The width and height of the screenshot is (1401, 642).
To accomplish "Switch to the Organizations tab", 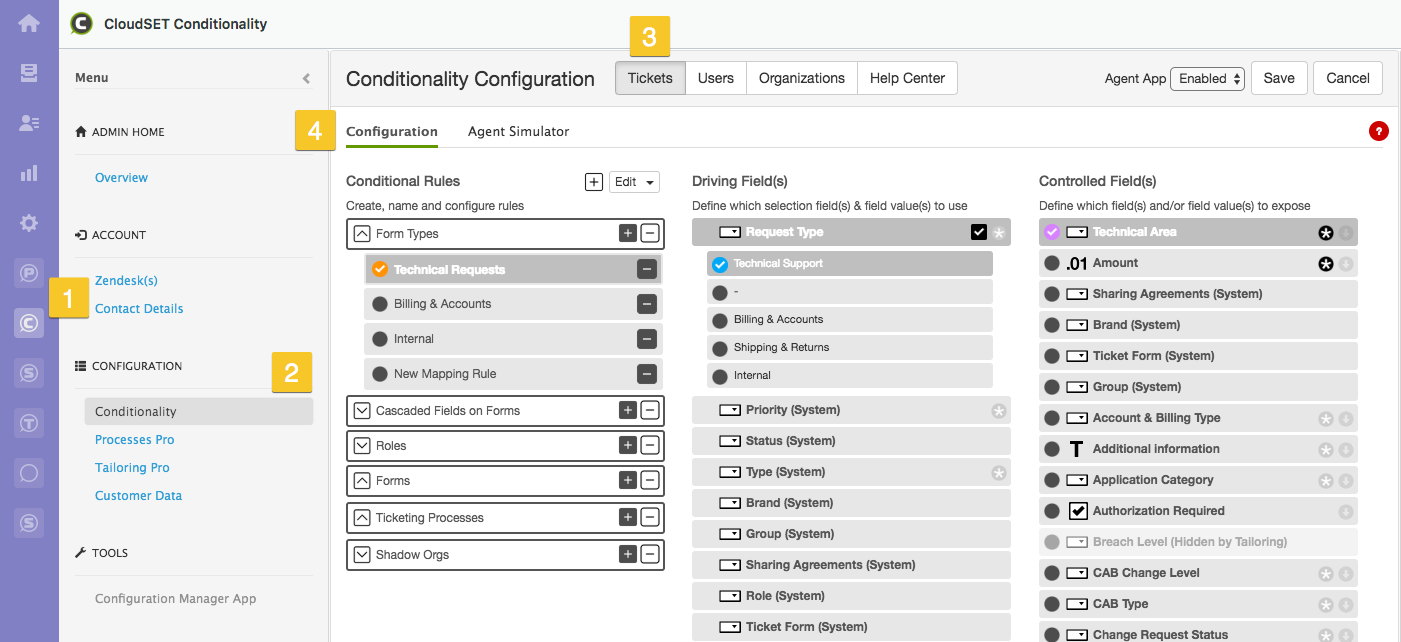I will [801, 78].
